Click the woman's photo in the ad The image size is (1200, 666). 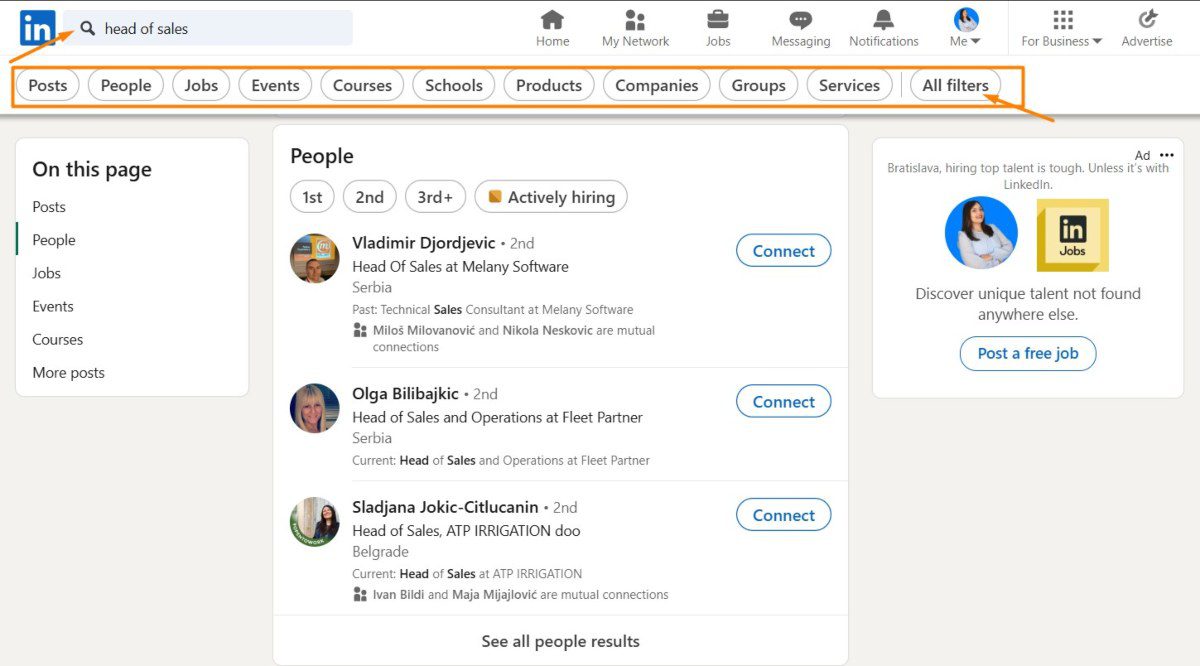pyautogui.click(x=981, y=232)
